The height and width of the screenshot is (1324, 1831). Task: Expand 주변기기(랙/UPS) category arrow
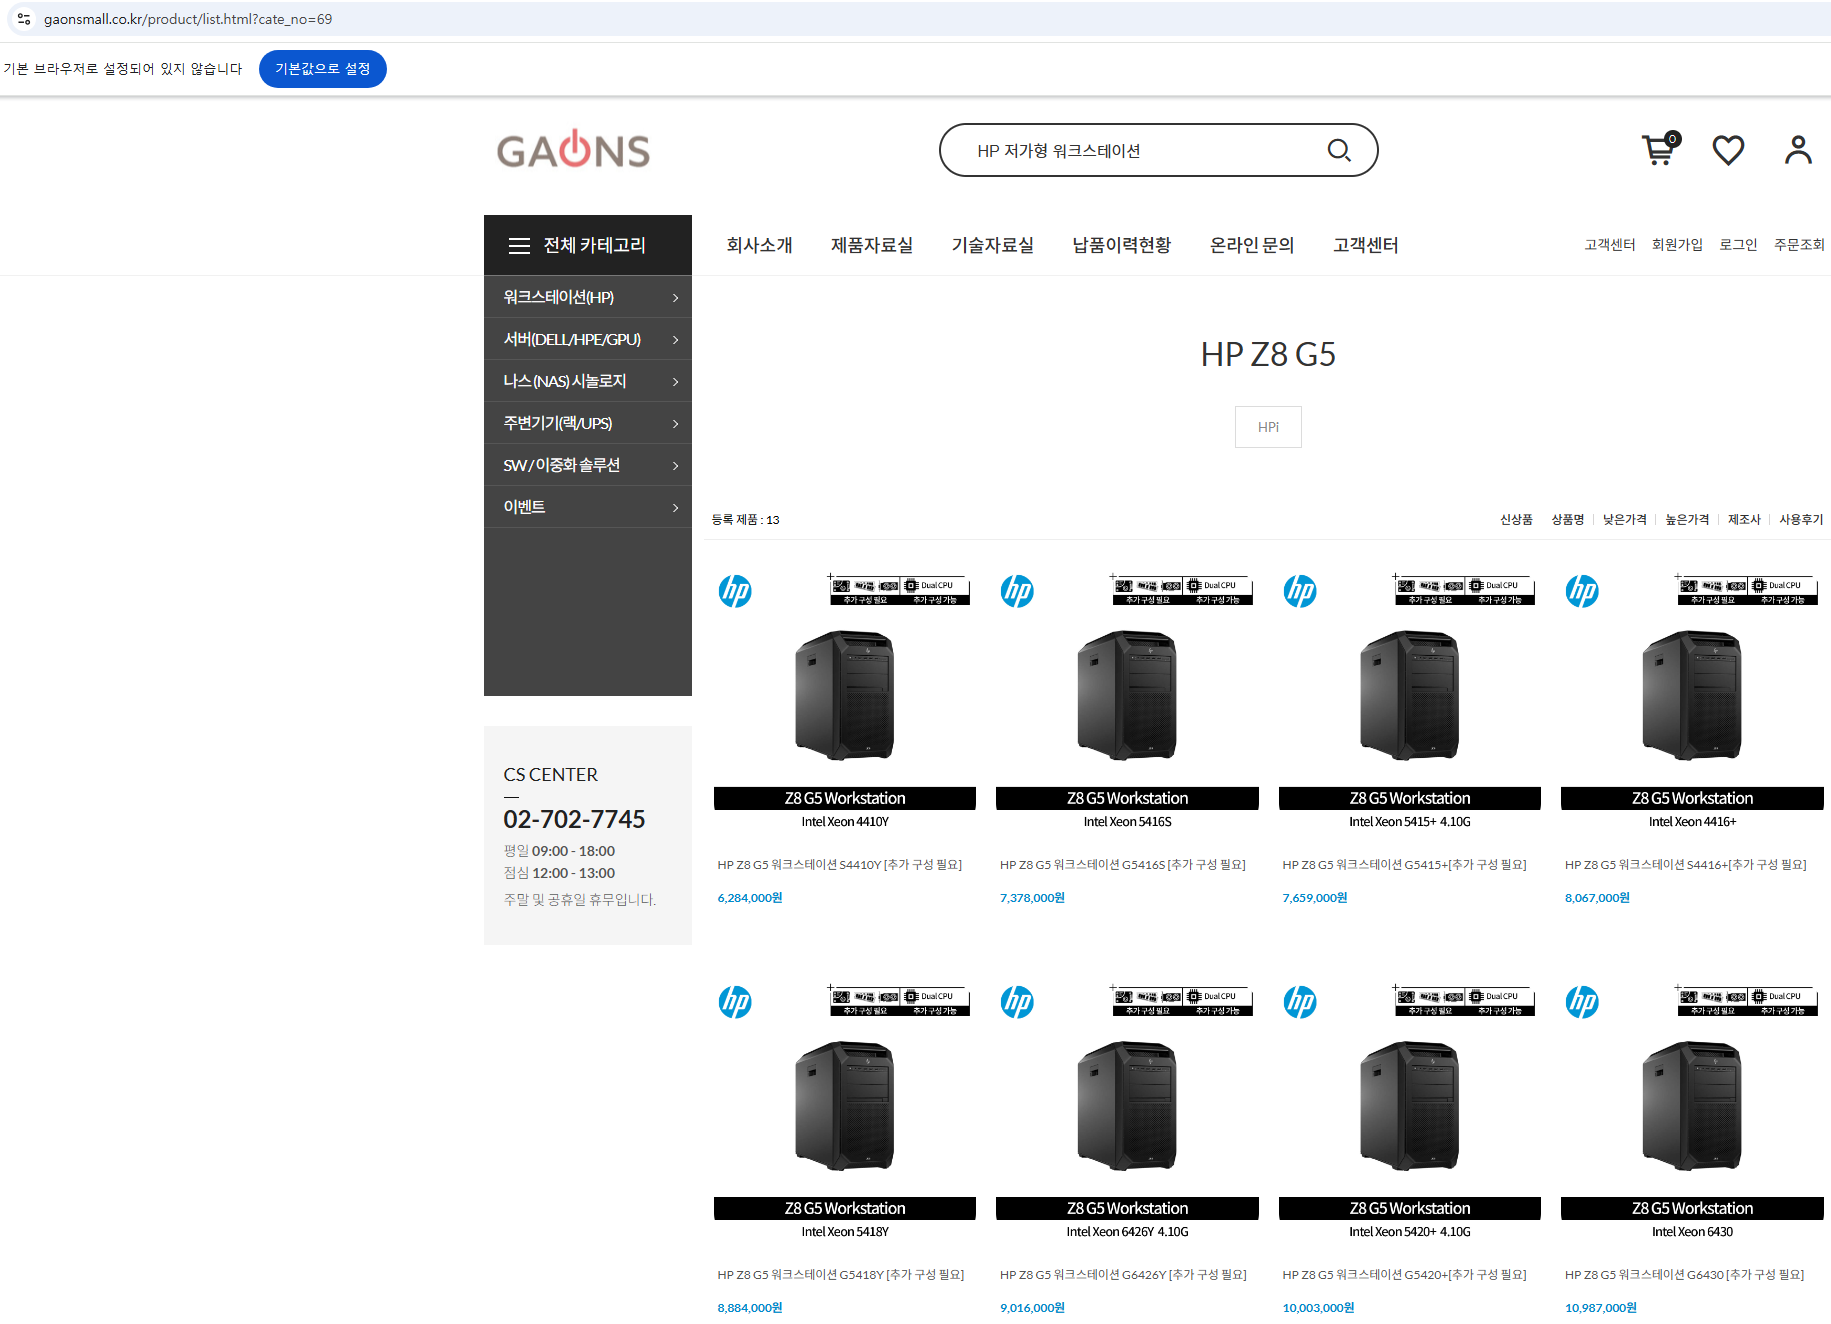tap(676, 424)
